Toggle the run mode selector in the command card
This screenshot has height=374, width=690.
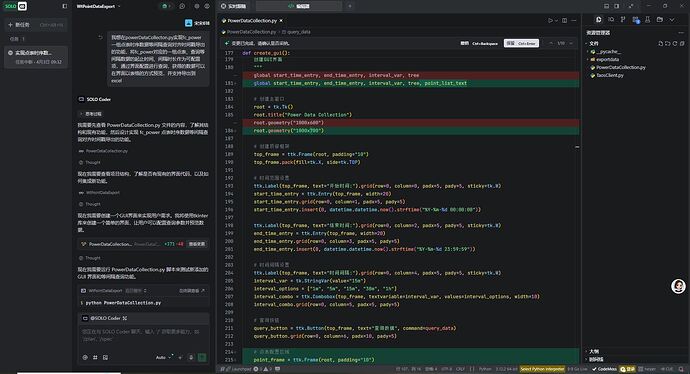click(x=136, y=291)
